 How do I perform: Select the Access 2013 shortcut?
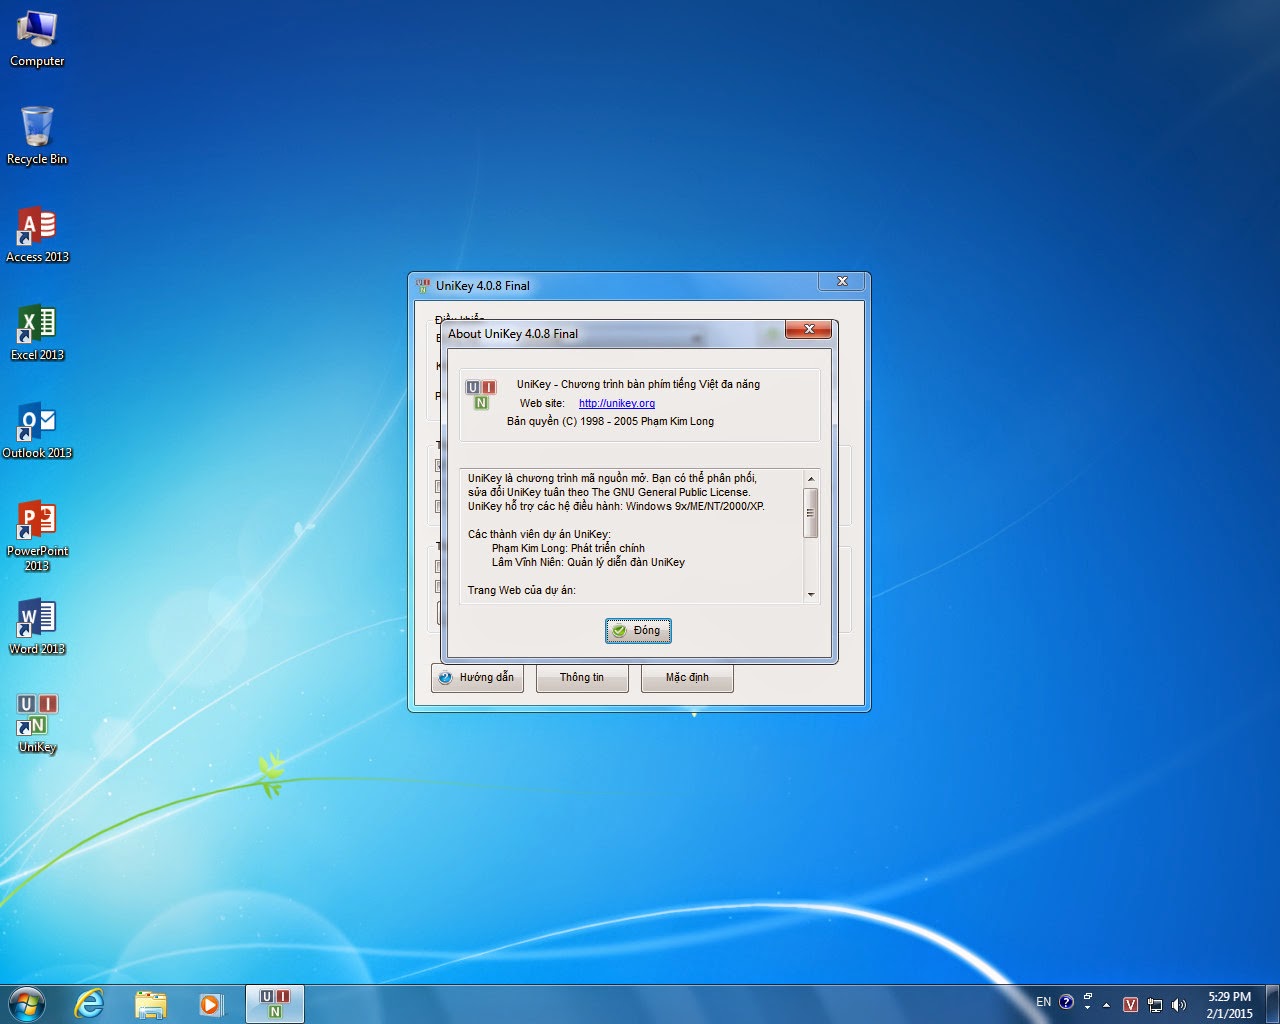37,234
